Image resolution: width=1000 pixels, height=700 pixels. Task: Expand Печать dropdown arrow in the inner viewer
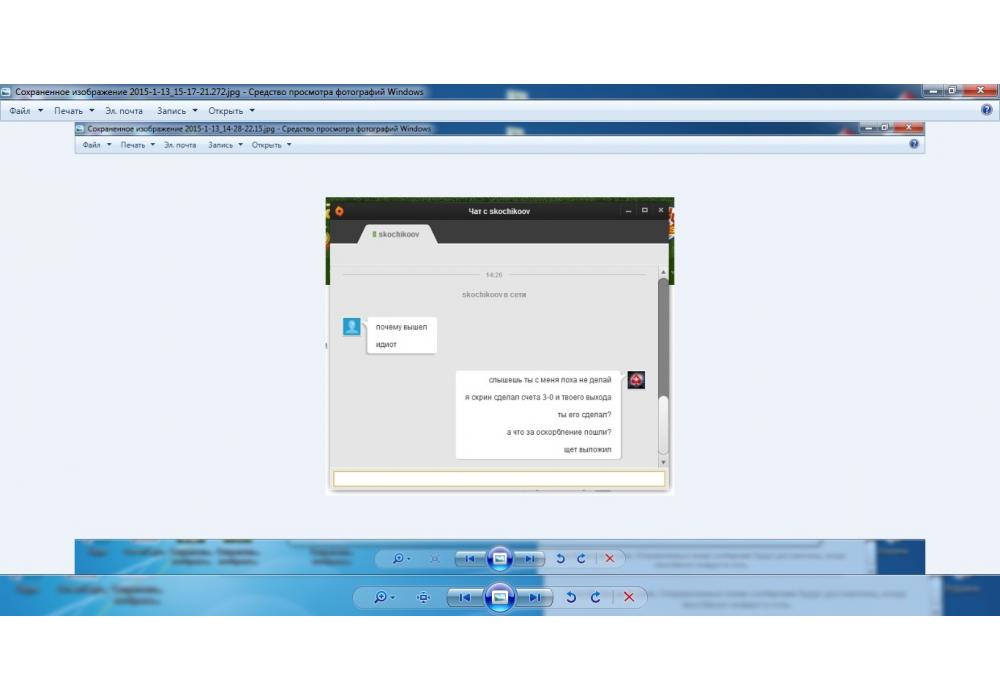click(x=152, y=145)
